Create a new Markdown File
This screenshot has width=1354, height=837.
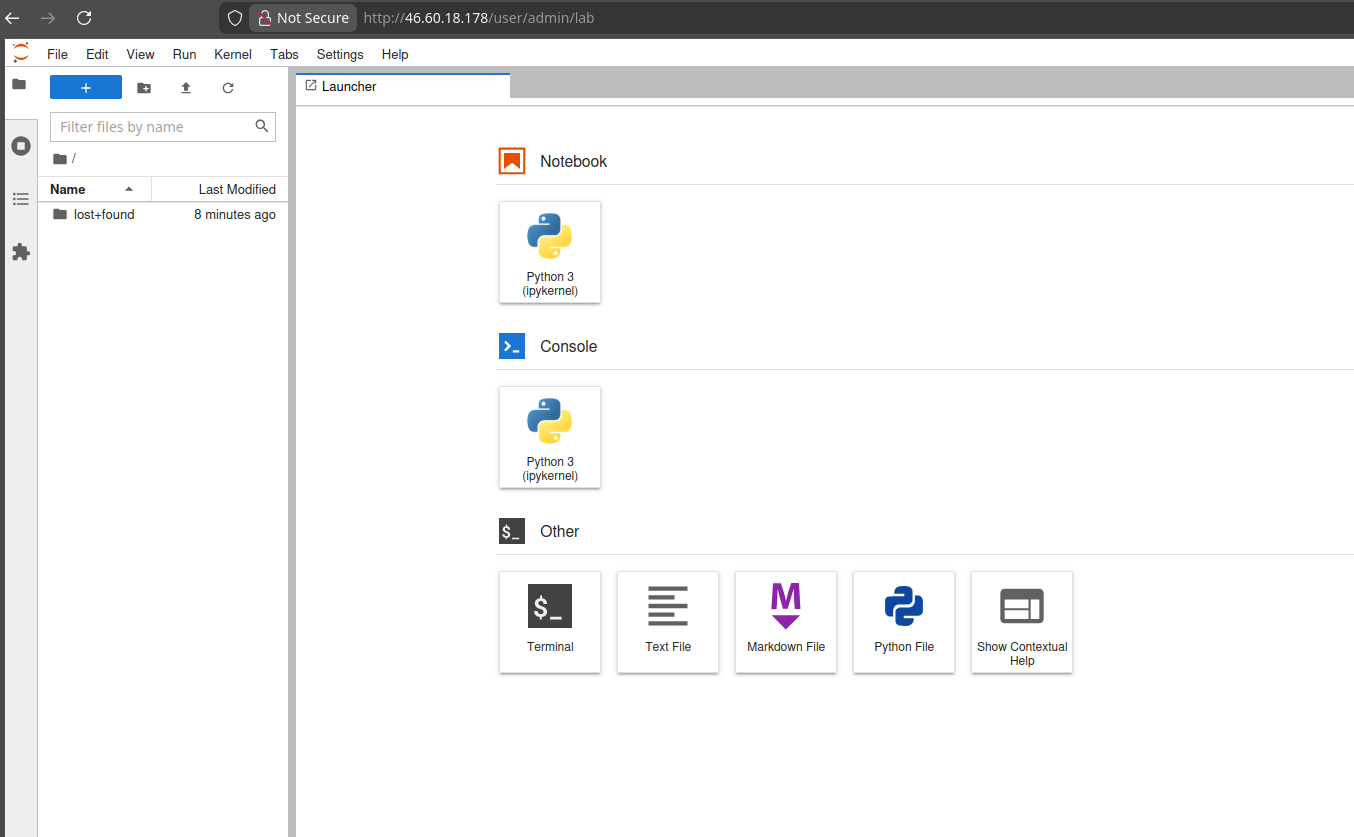point(786,621)
